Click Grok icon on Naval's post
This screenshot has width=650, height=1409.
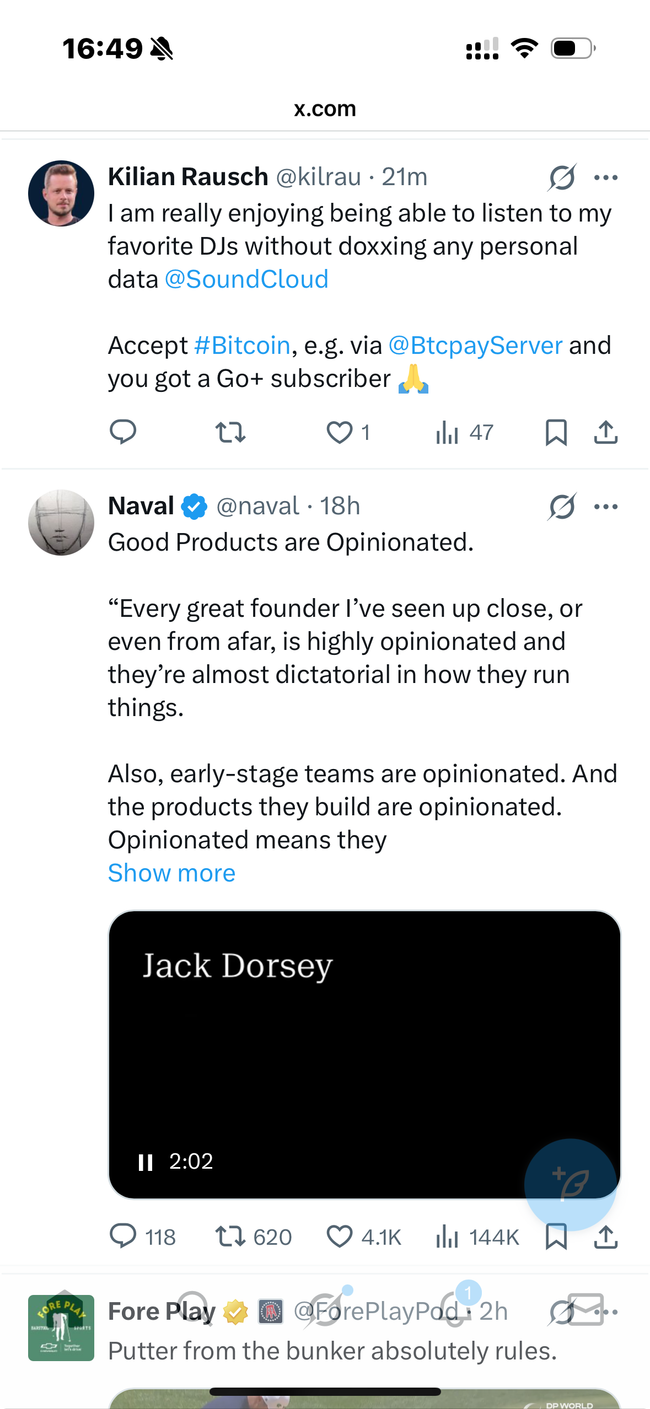pyautogui.click(x=562, y=507)
